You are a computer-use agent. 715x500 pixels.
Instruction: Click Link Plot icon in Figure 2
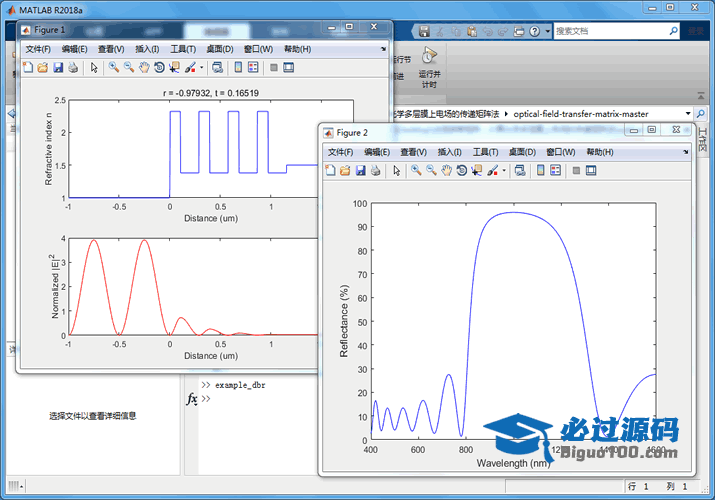pos(520,170)
